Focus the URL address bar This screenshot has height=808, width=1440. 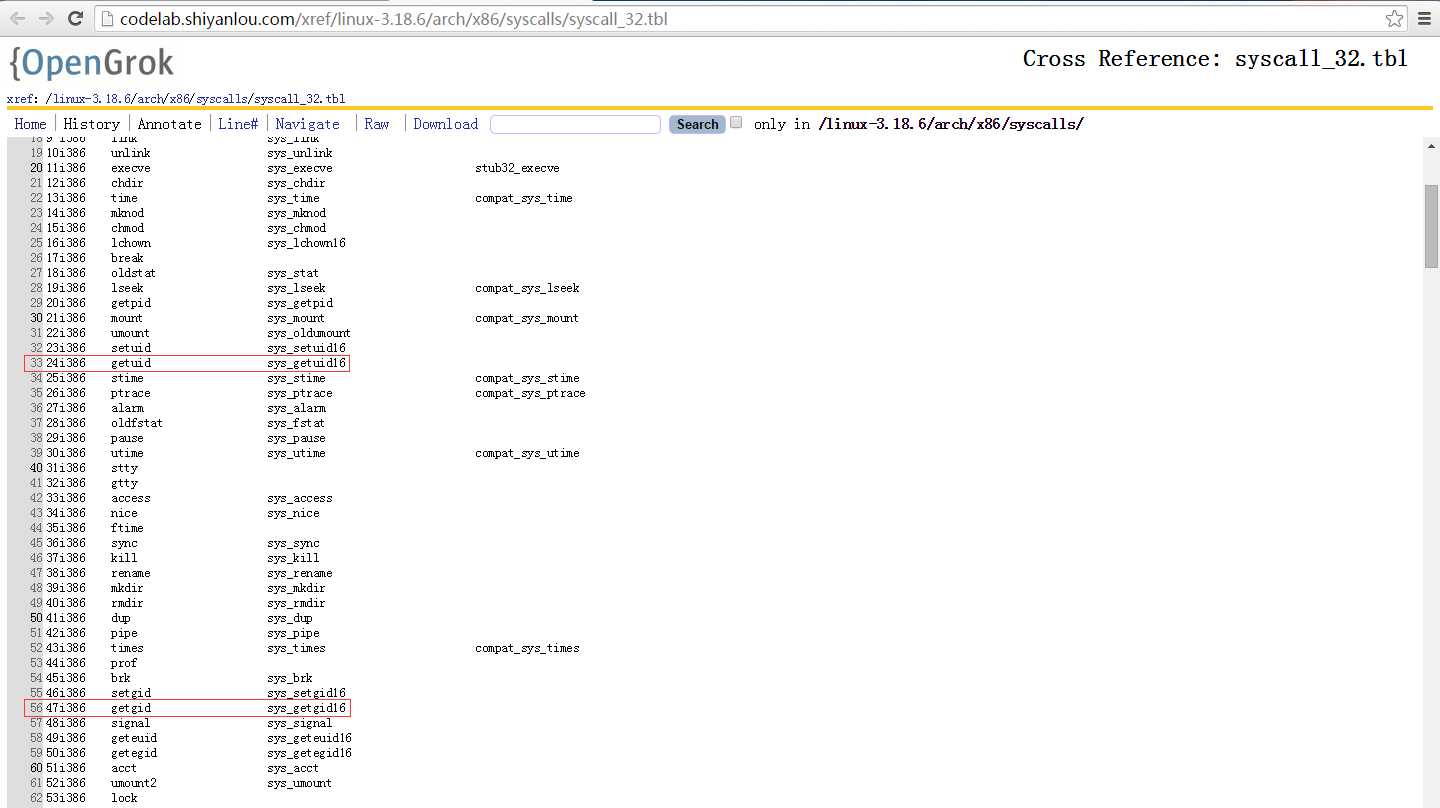click(750, 19)
